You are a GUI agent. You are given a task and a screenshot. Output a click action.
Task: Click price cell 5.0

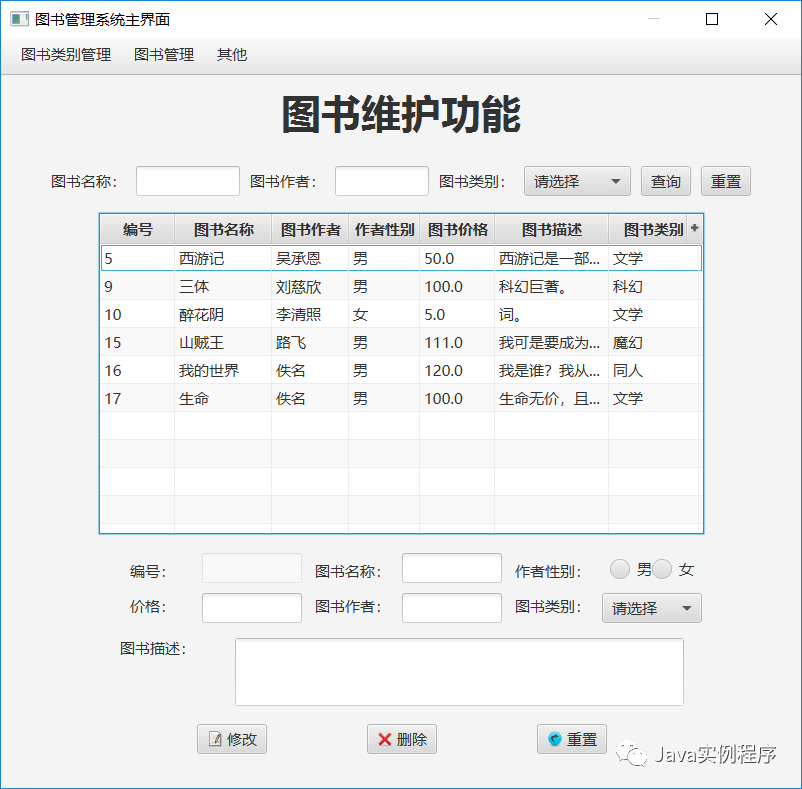[457, 314]
